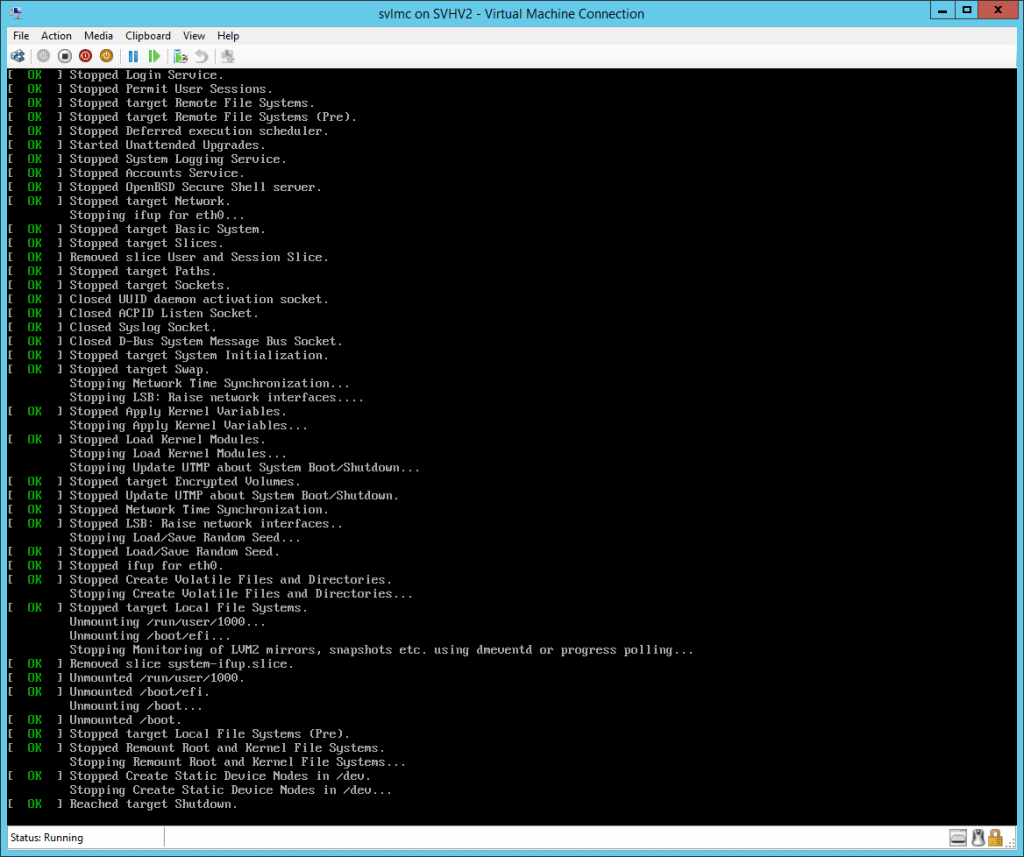Viewport: 1024px width, 857px height.
Task: Click 'Stopped Create Static Device Nodes in /dev.' line
Action: (x=220, y=776)
